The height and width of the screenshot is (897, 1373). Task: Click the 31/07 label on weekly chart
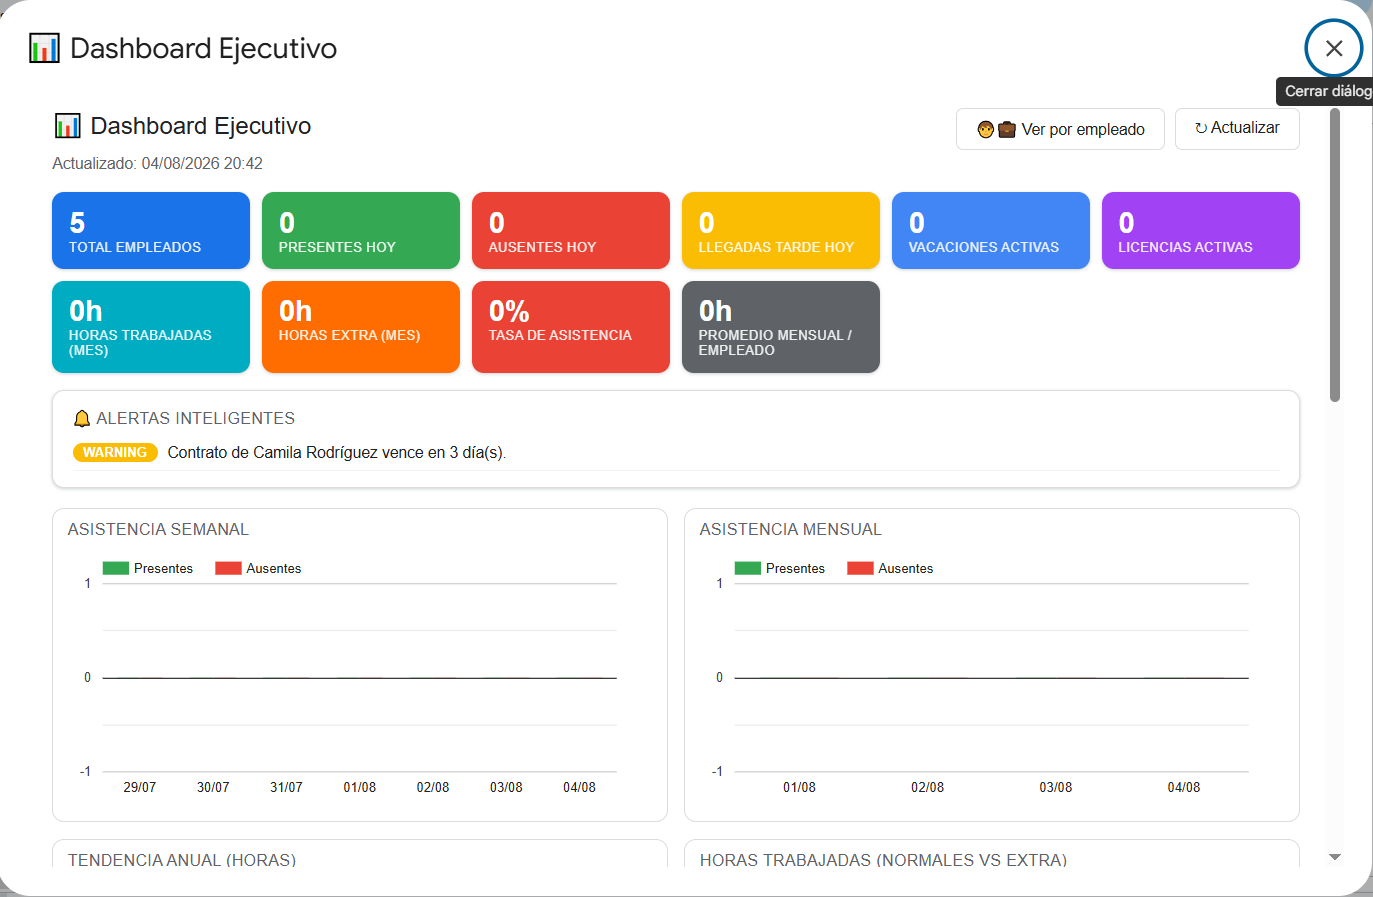286,787
